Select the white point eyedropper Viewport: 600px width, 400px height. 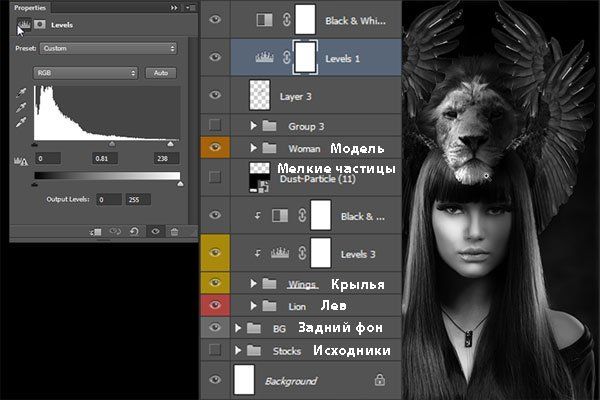[x=21, y=122]
